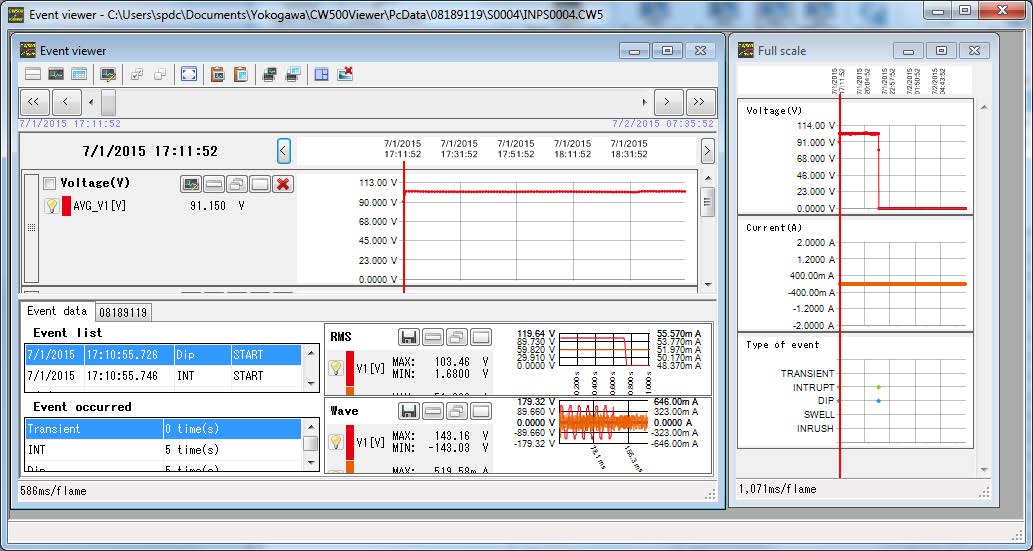Click the Wave panel maximize icon
The image size is (1033, 551).
coord(481,411)
